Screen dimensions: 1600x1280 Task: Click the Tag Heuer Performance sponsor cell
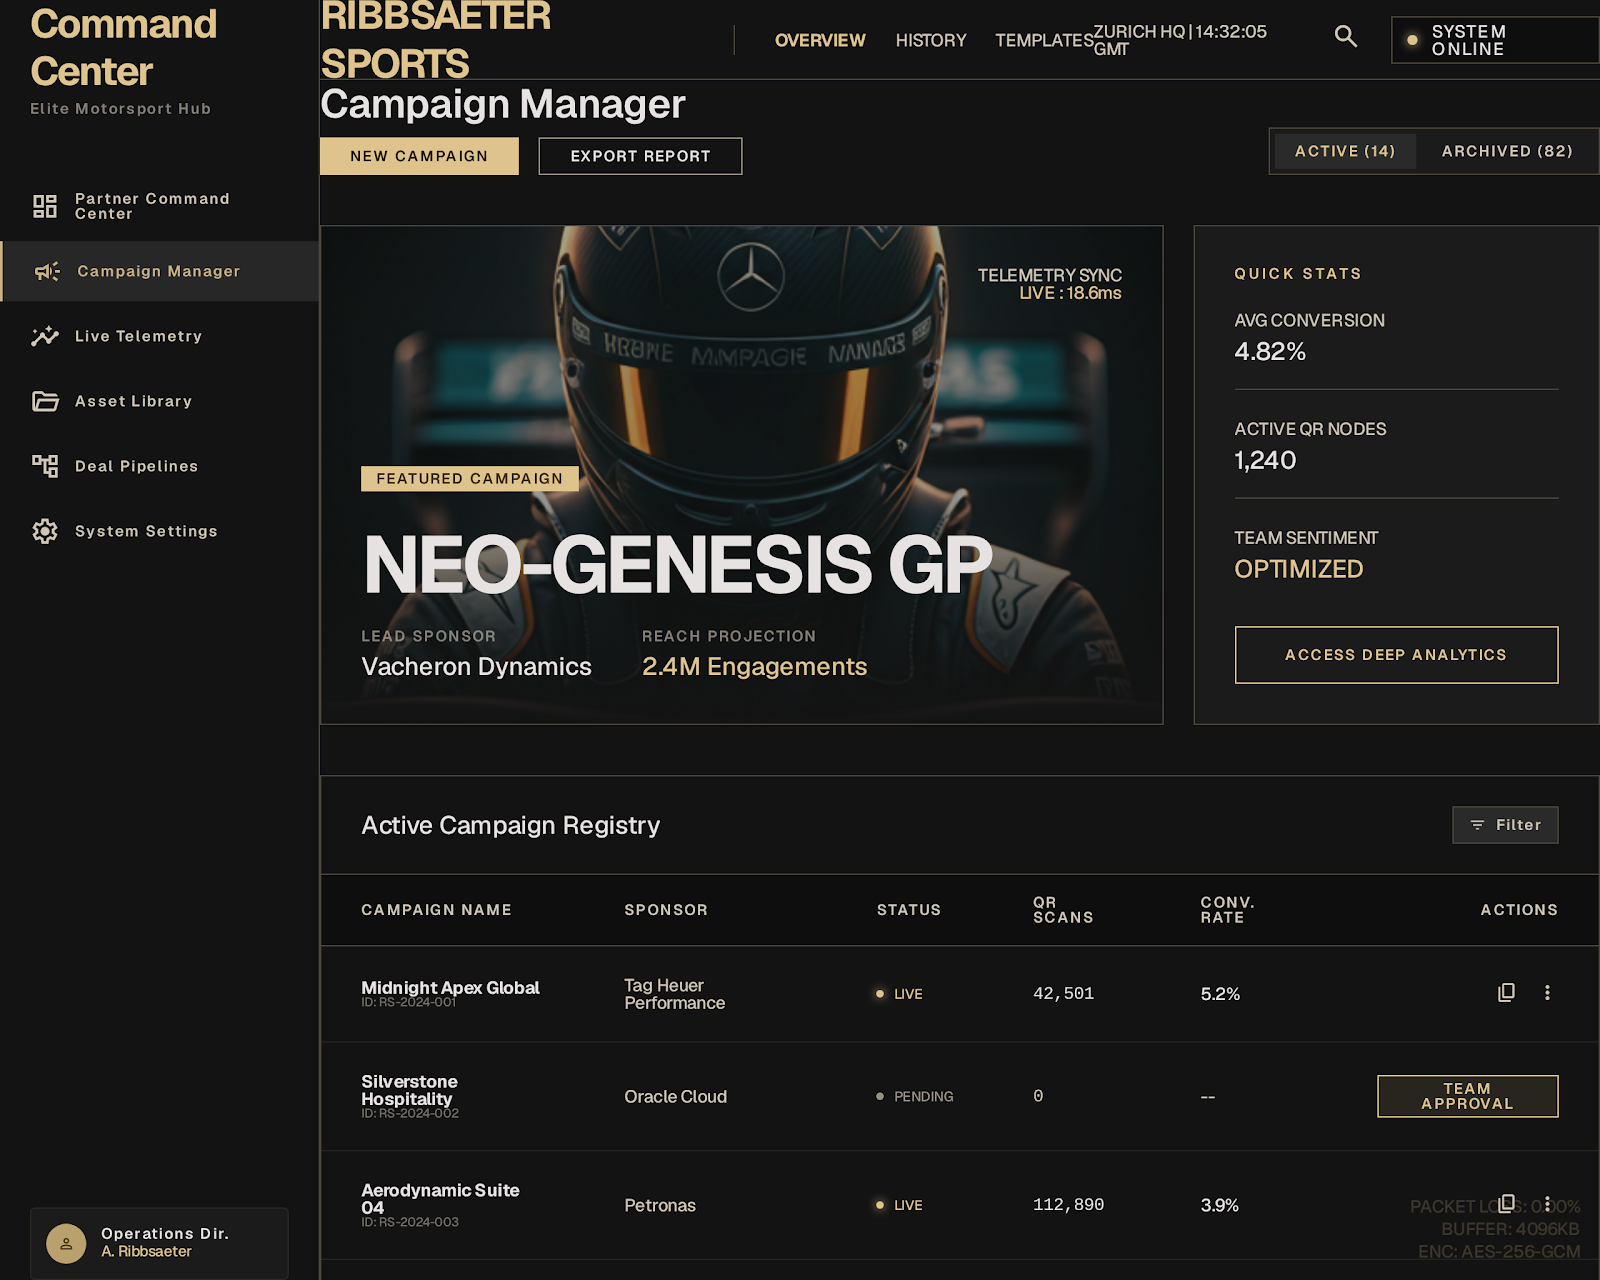(x=675, y=994)
